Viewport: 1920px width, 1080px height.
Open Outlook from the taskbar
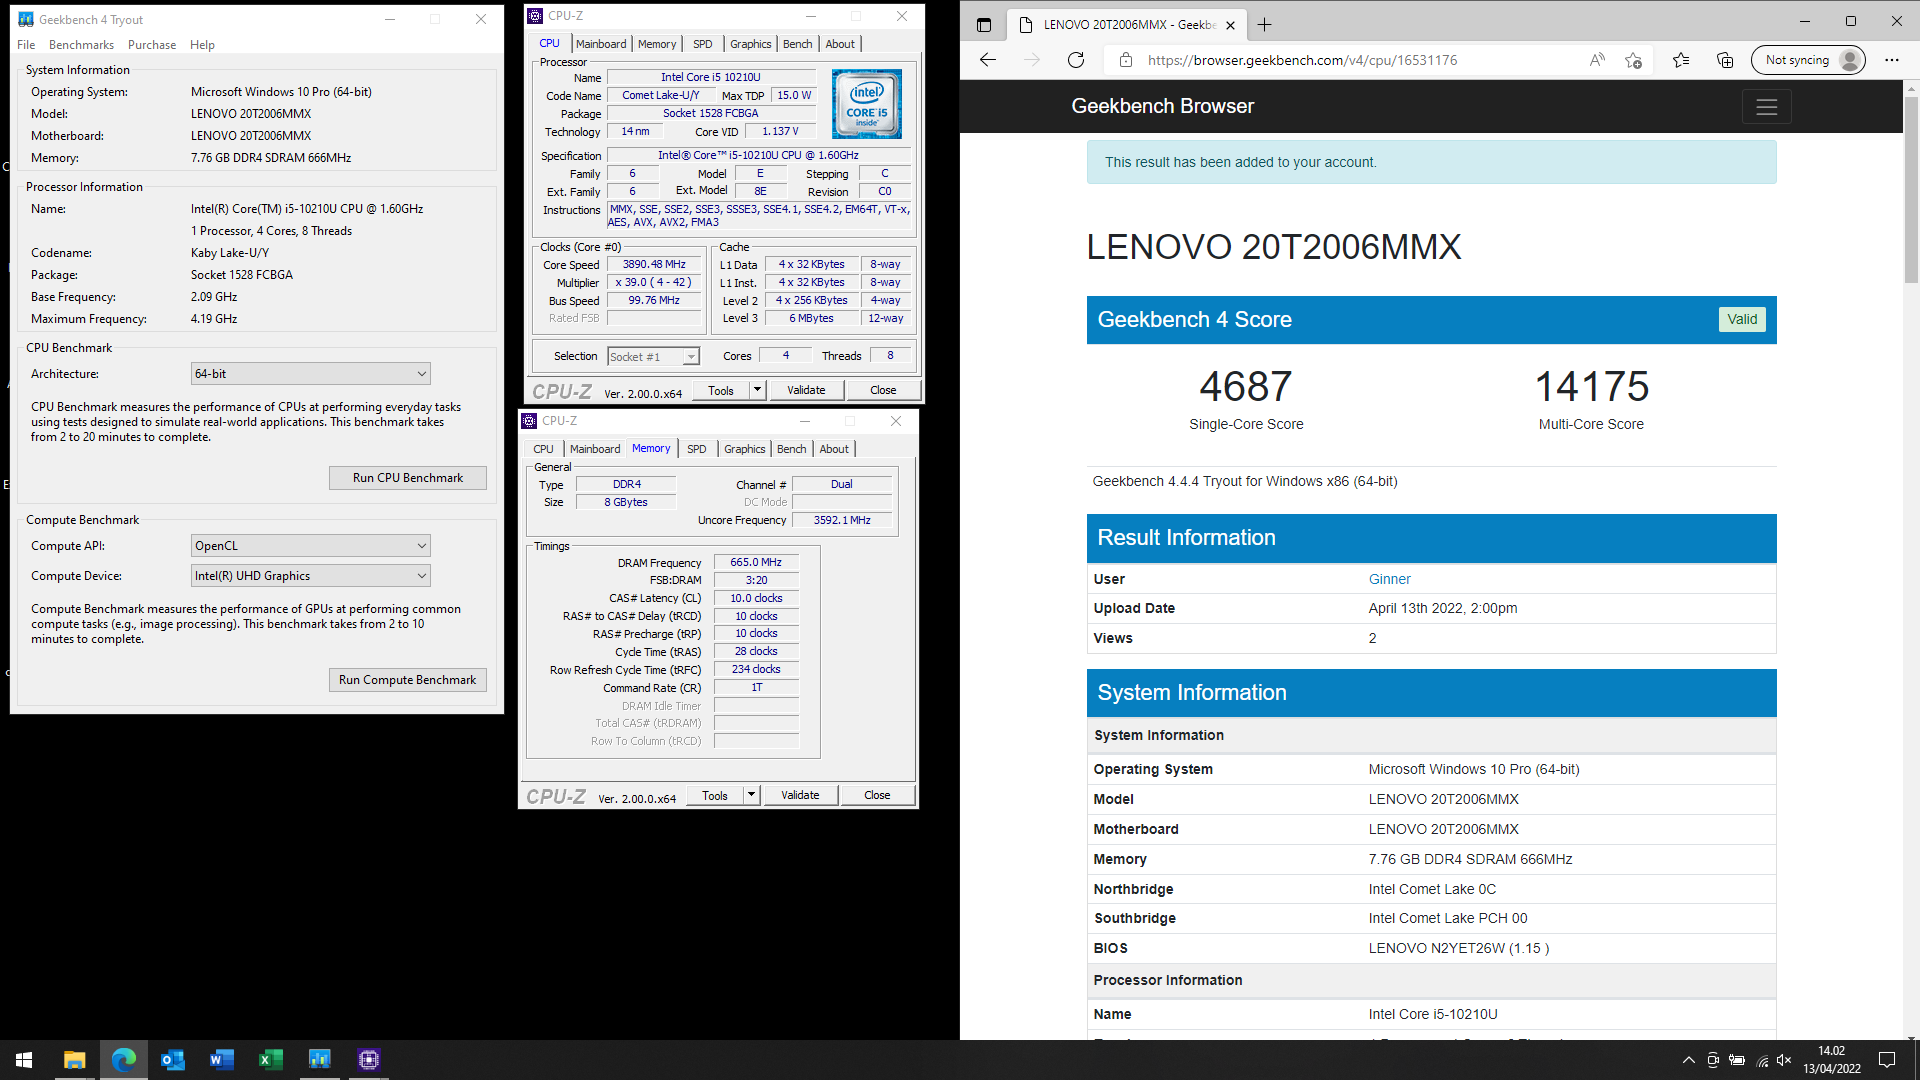tap(173, 1060)
